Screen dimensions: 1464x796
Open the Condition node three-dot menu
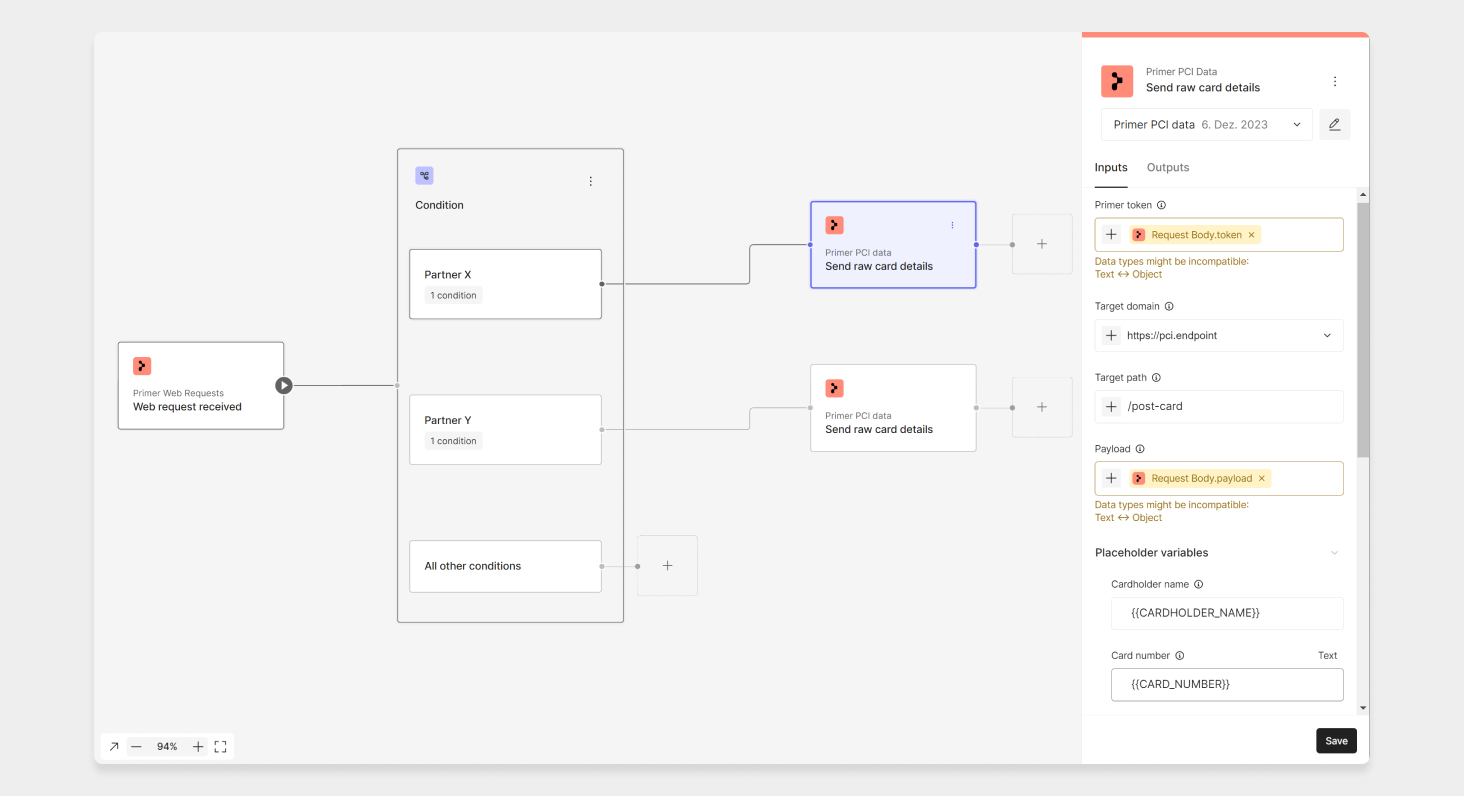tap(590, 181)
